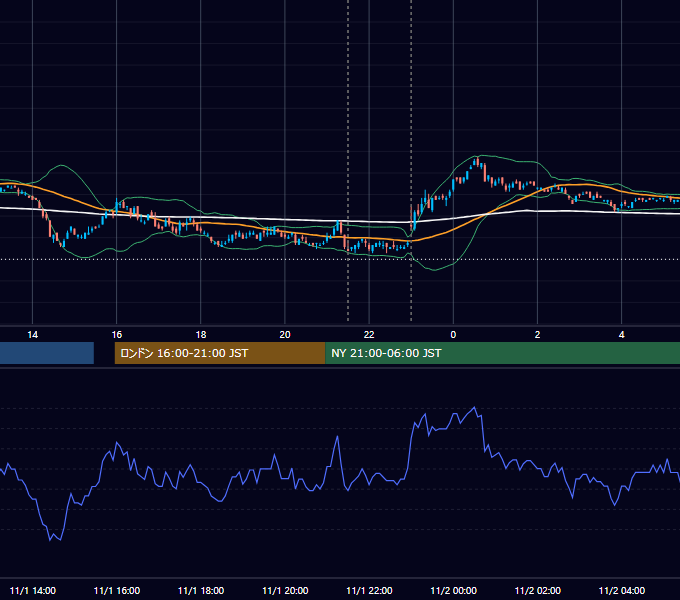Click the highest candlestick after midnight
The image size is (680, 600).
coord(477,162)
